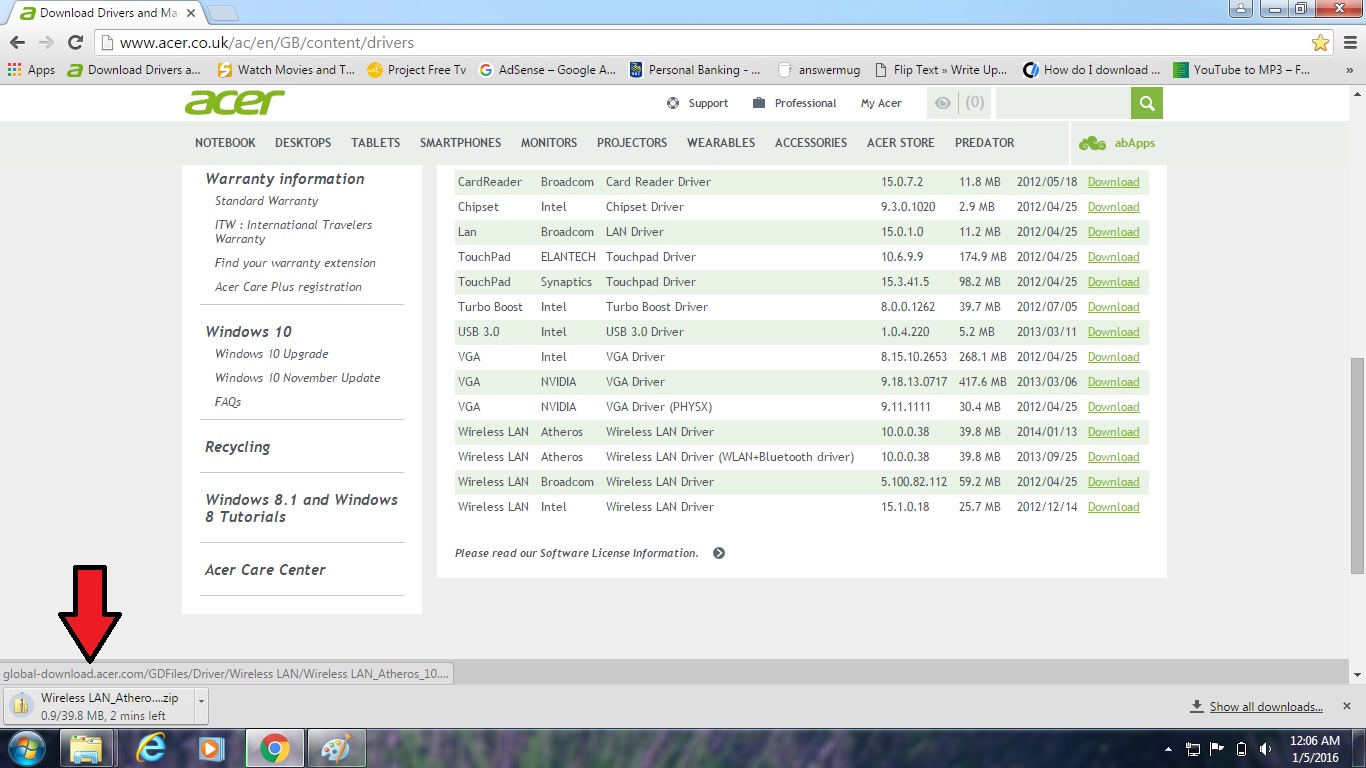Open the Windows 10 Upgrade sidebar link

(271, 354)
